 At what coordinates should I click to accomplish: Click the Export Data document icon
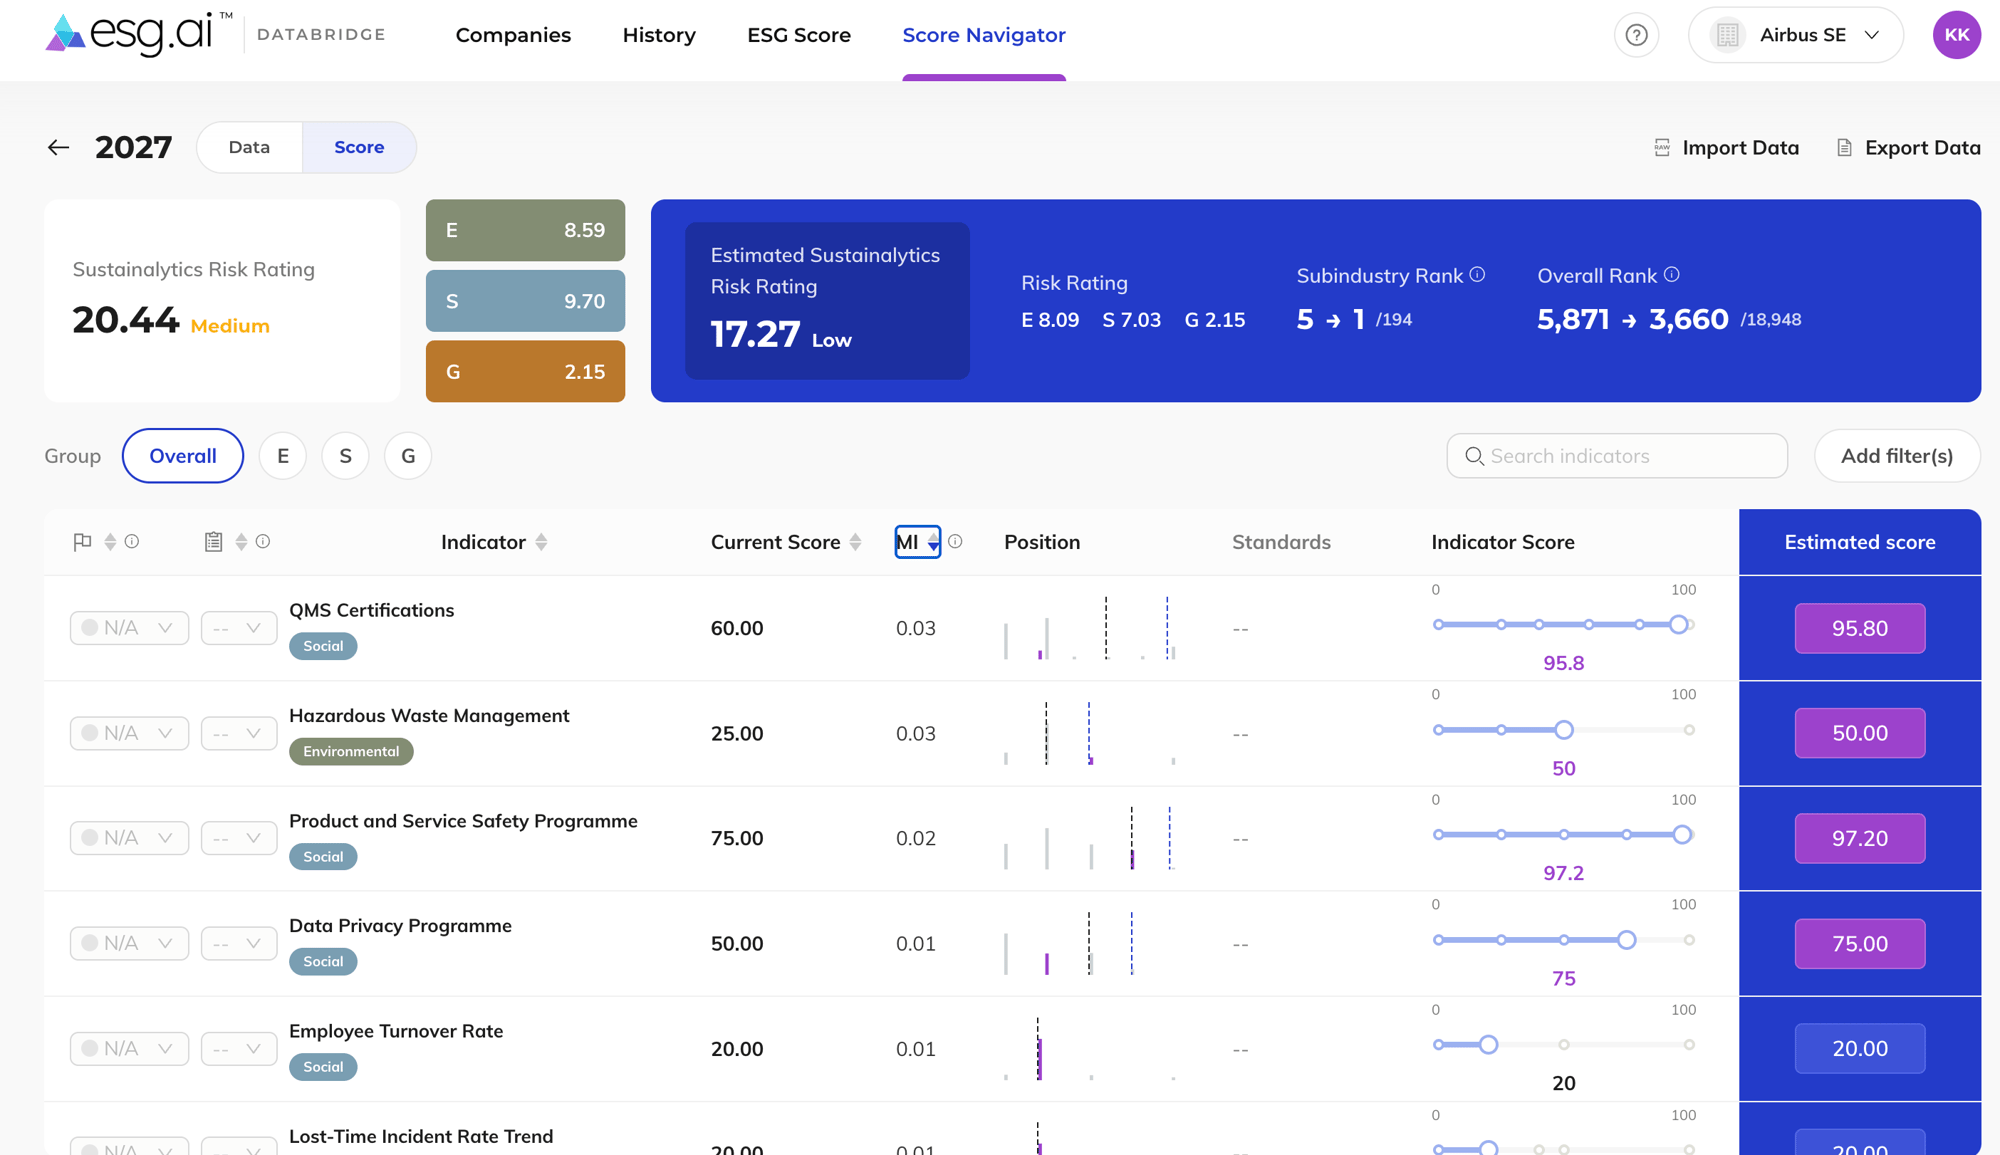[1845, 148]
